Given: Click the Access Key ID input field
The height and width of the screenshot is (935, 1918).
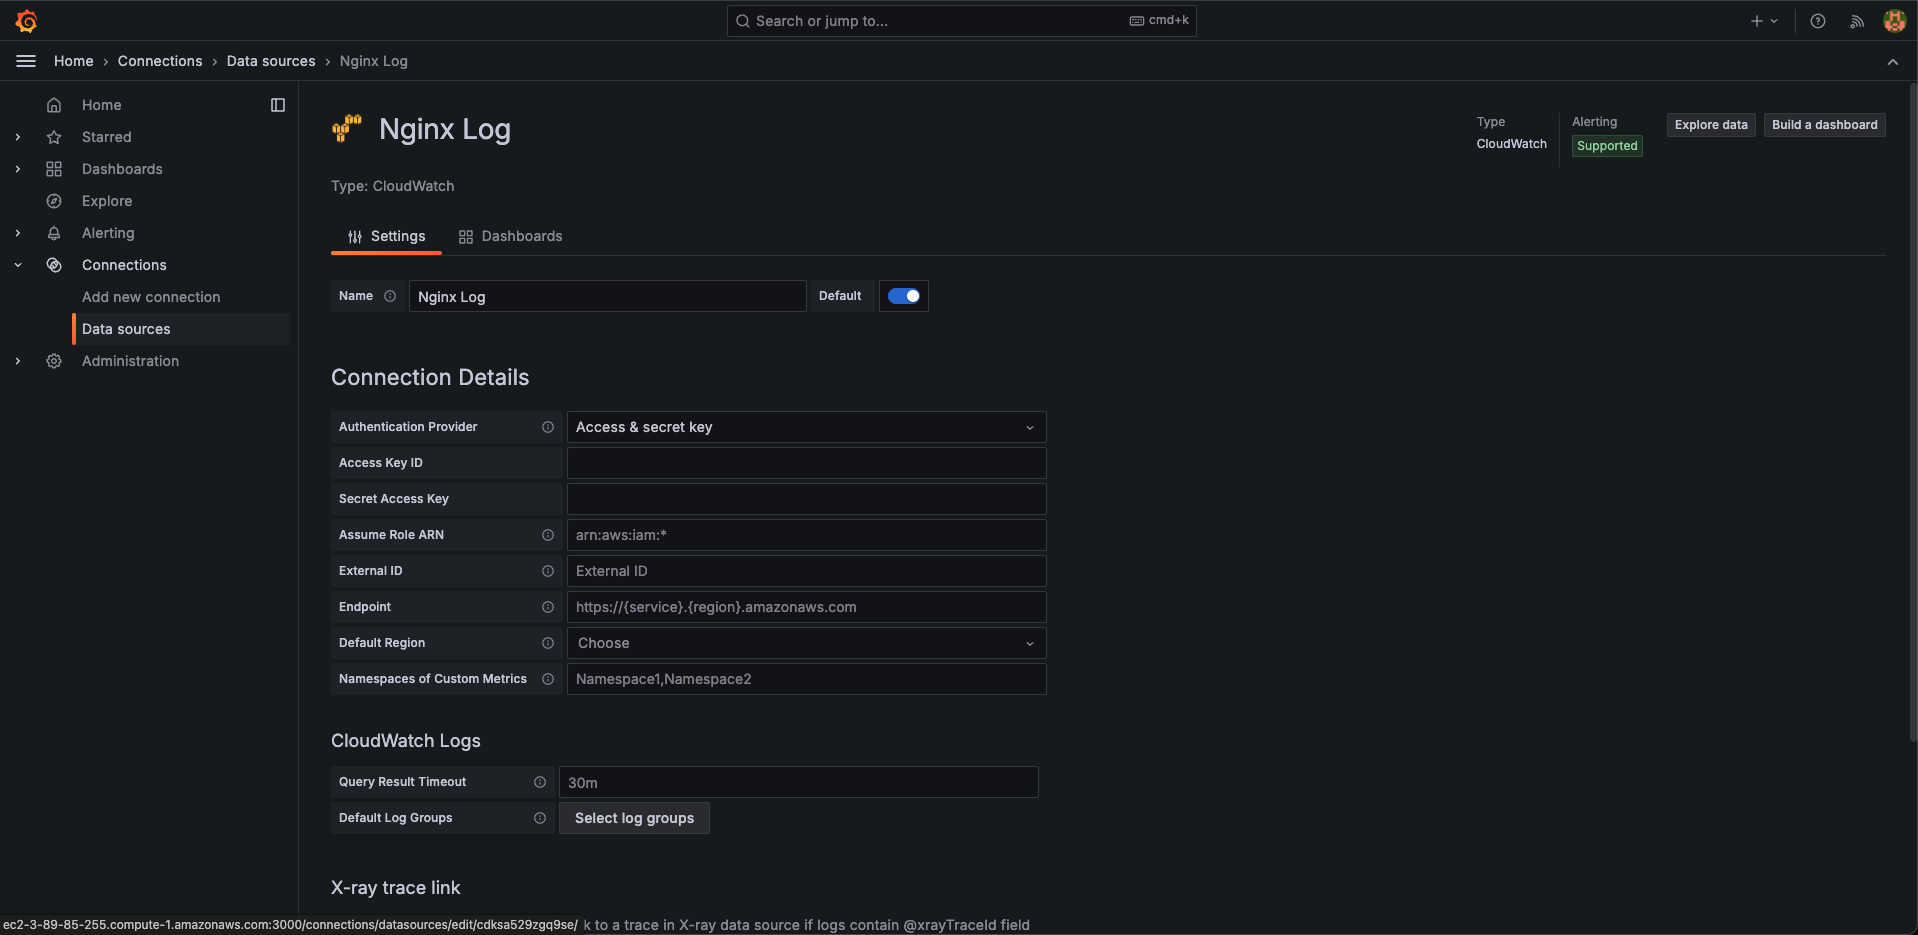Looking at the screenshot, I should (806, 463).
